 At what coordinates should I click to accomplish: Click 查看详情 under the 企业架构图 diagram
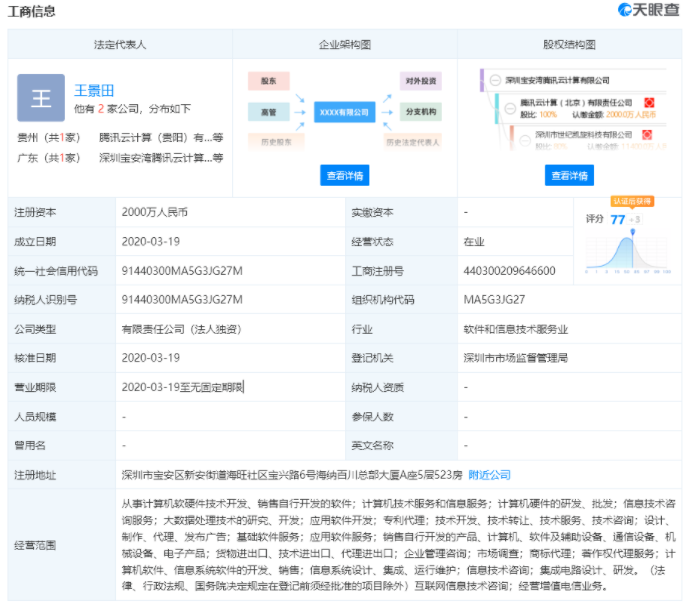(345, 176)
